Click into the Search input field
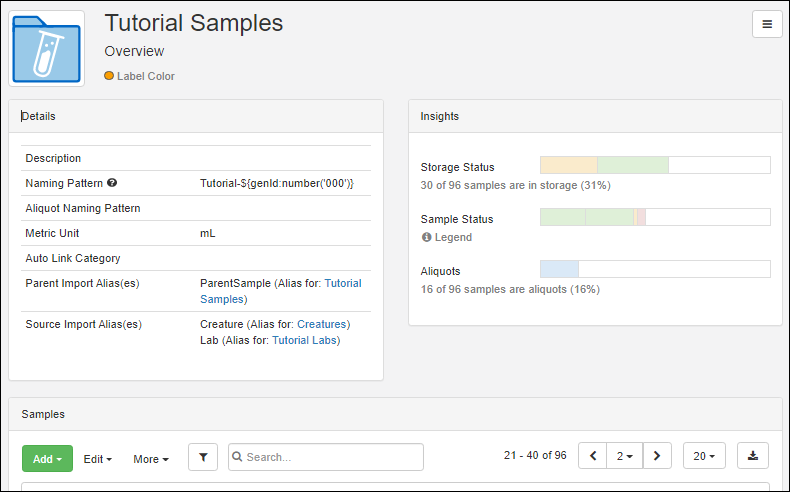Screen dimensions: 790x492 pyautogui.click(x=326, y=457)
